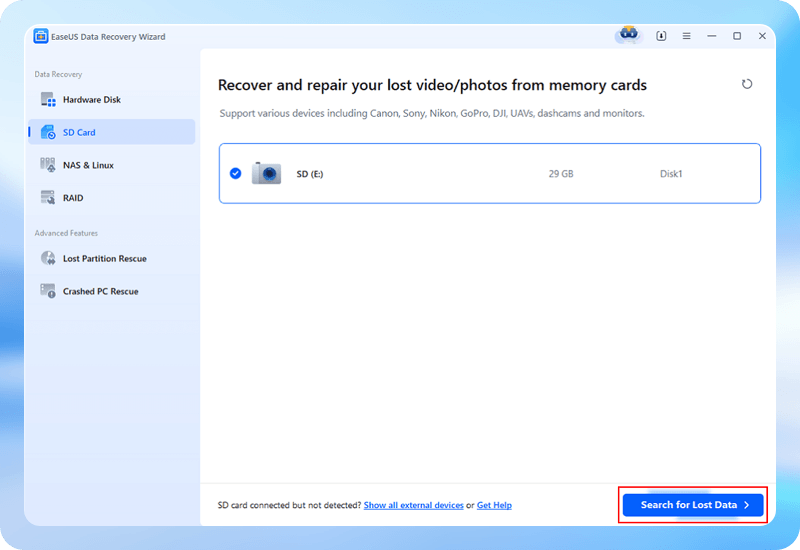
Task: Click the EaseUS Data Recovery Wizard title text
Action: pos(108,37)
